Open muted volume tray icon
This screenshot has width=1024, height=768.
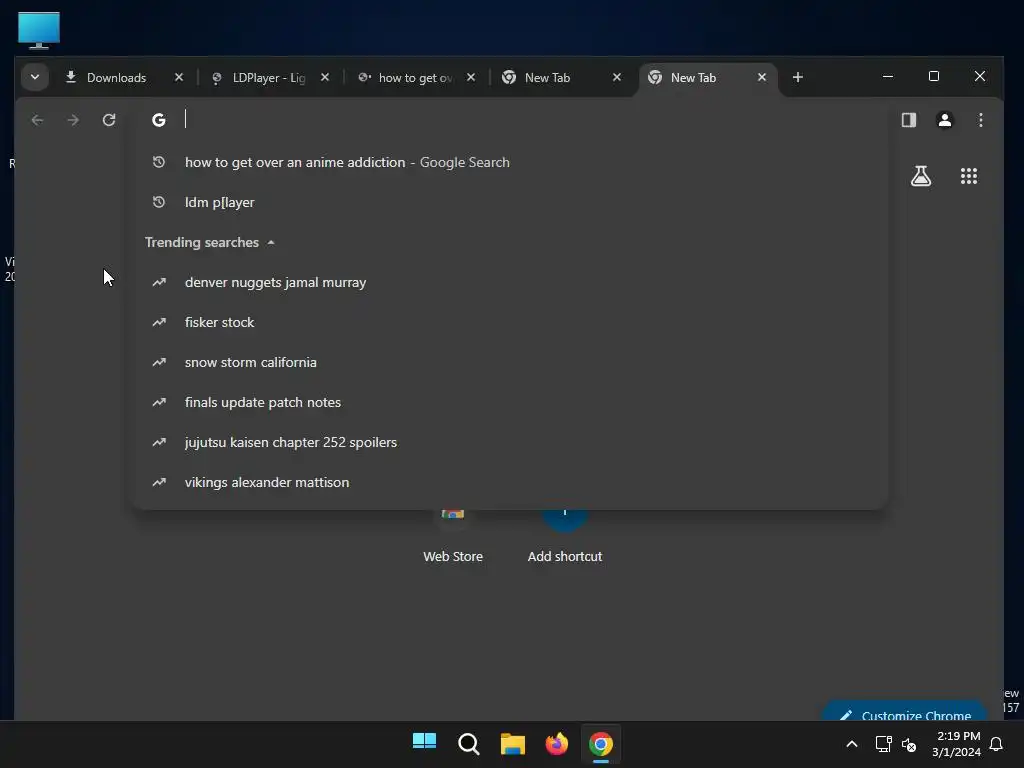[x=909, y=744]
